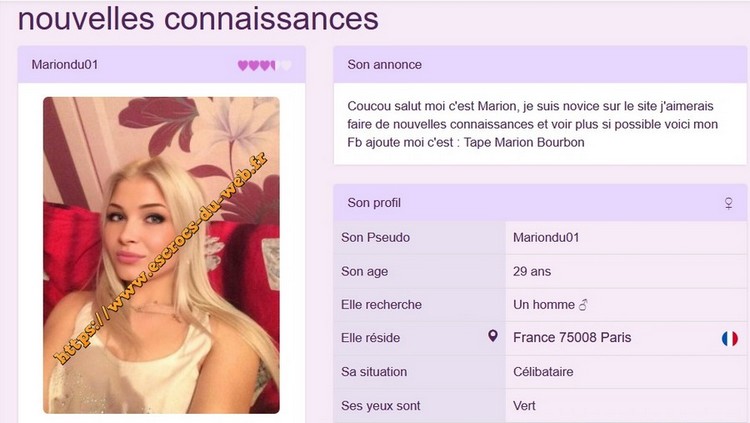
Task: Click the Mariondu01 username header
Action: [x=65, y=65]
